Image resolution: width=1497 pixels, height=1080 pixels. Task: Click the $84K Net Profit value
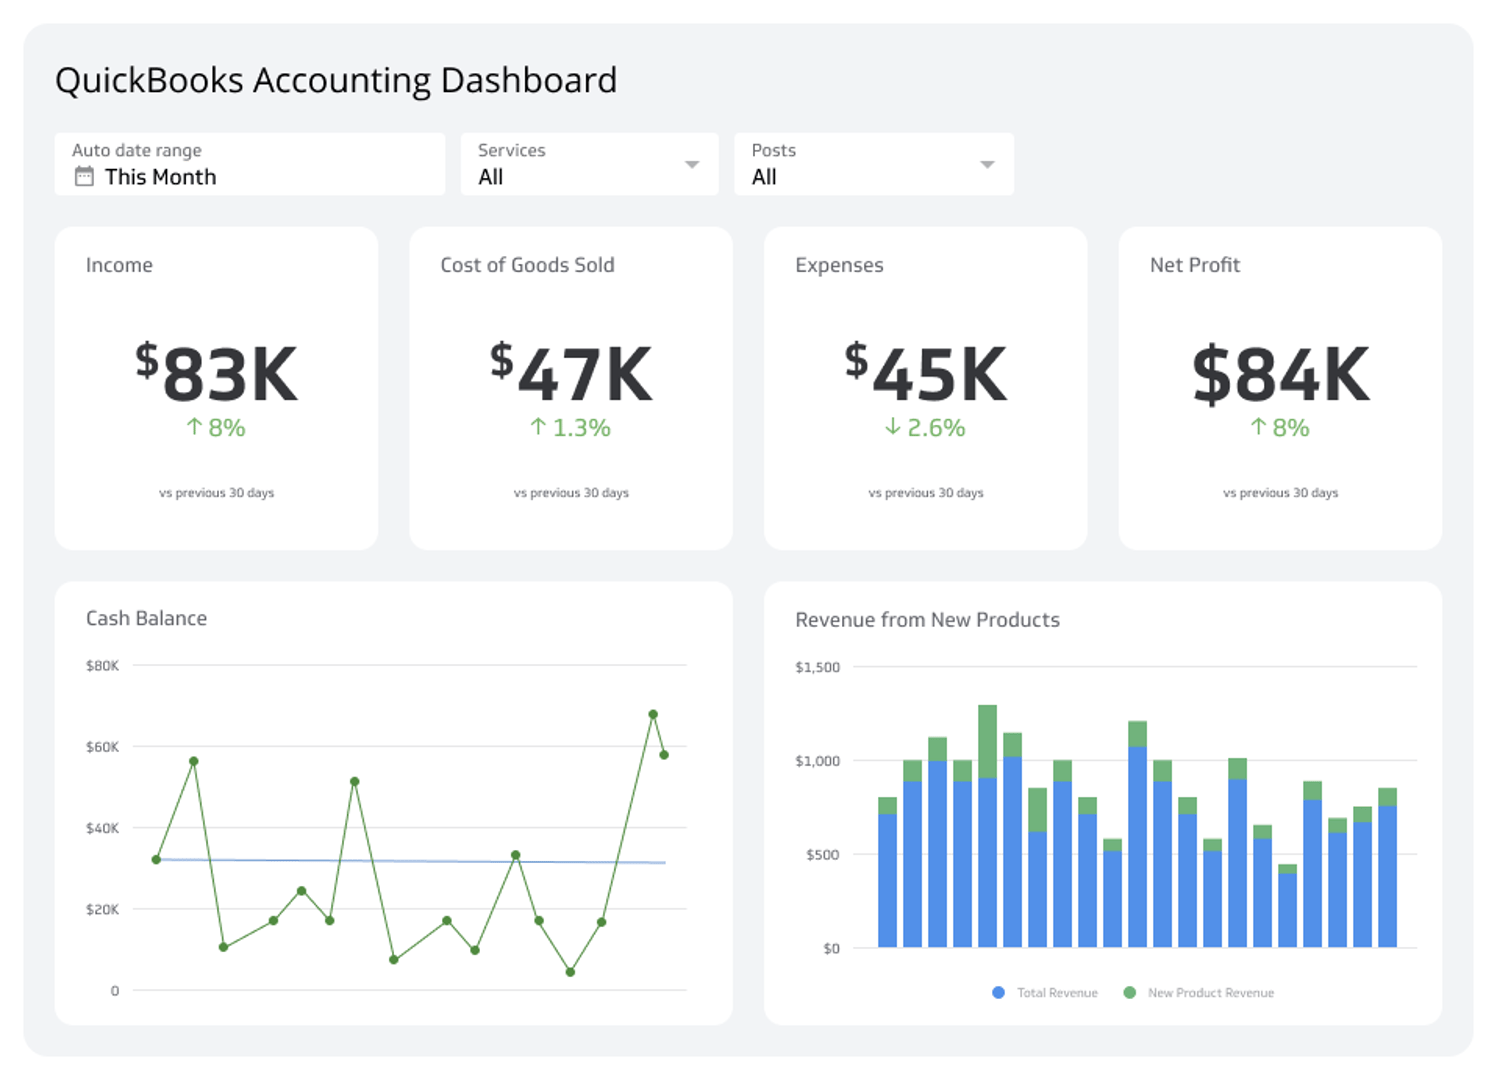pyautogui.click(x=1280, y=373)
